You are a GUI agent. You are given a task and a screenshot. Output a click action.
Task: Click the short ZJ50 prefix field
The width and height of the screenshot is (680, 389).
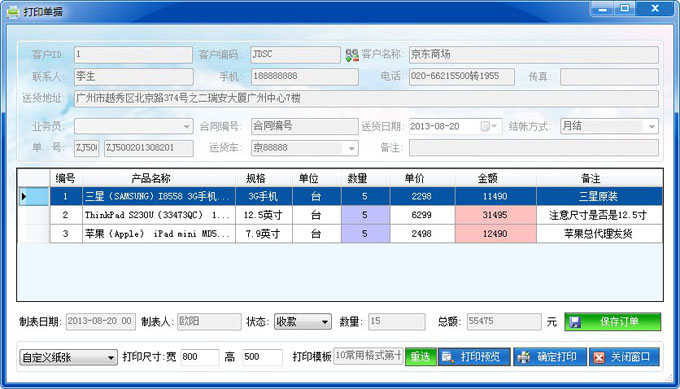86,148
